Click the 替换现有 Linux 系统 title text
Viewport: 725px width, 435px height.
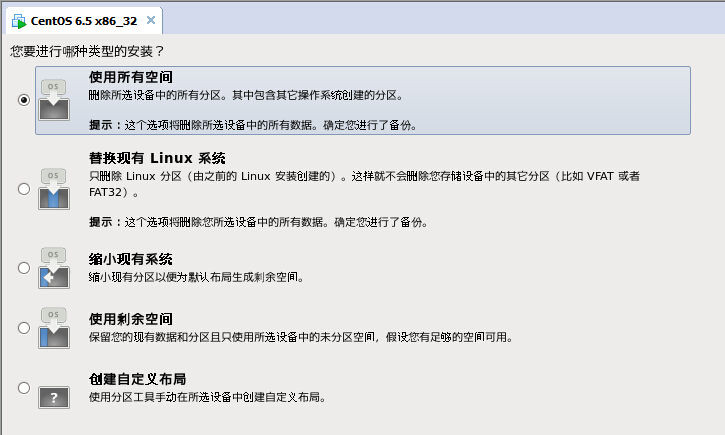157,158
